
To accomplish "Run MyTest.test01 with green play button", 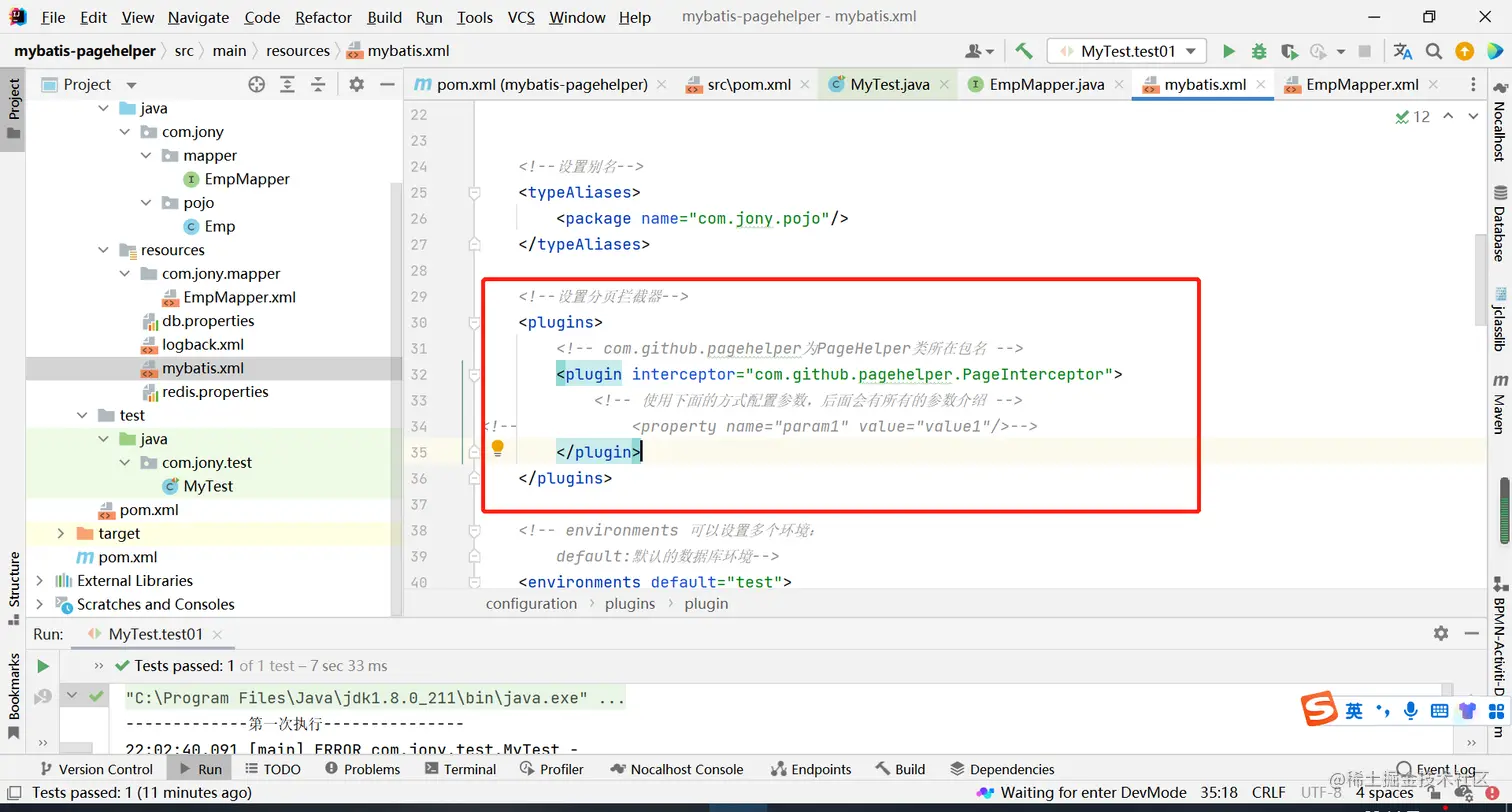I will (1229, 51).
